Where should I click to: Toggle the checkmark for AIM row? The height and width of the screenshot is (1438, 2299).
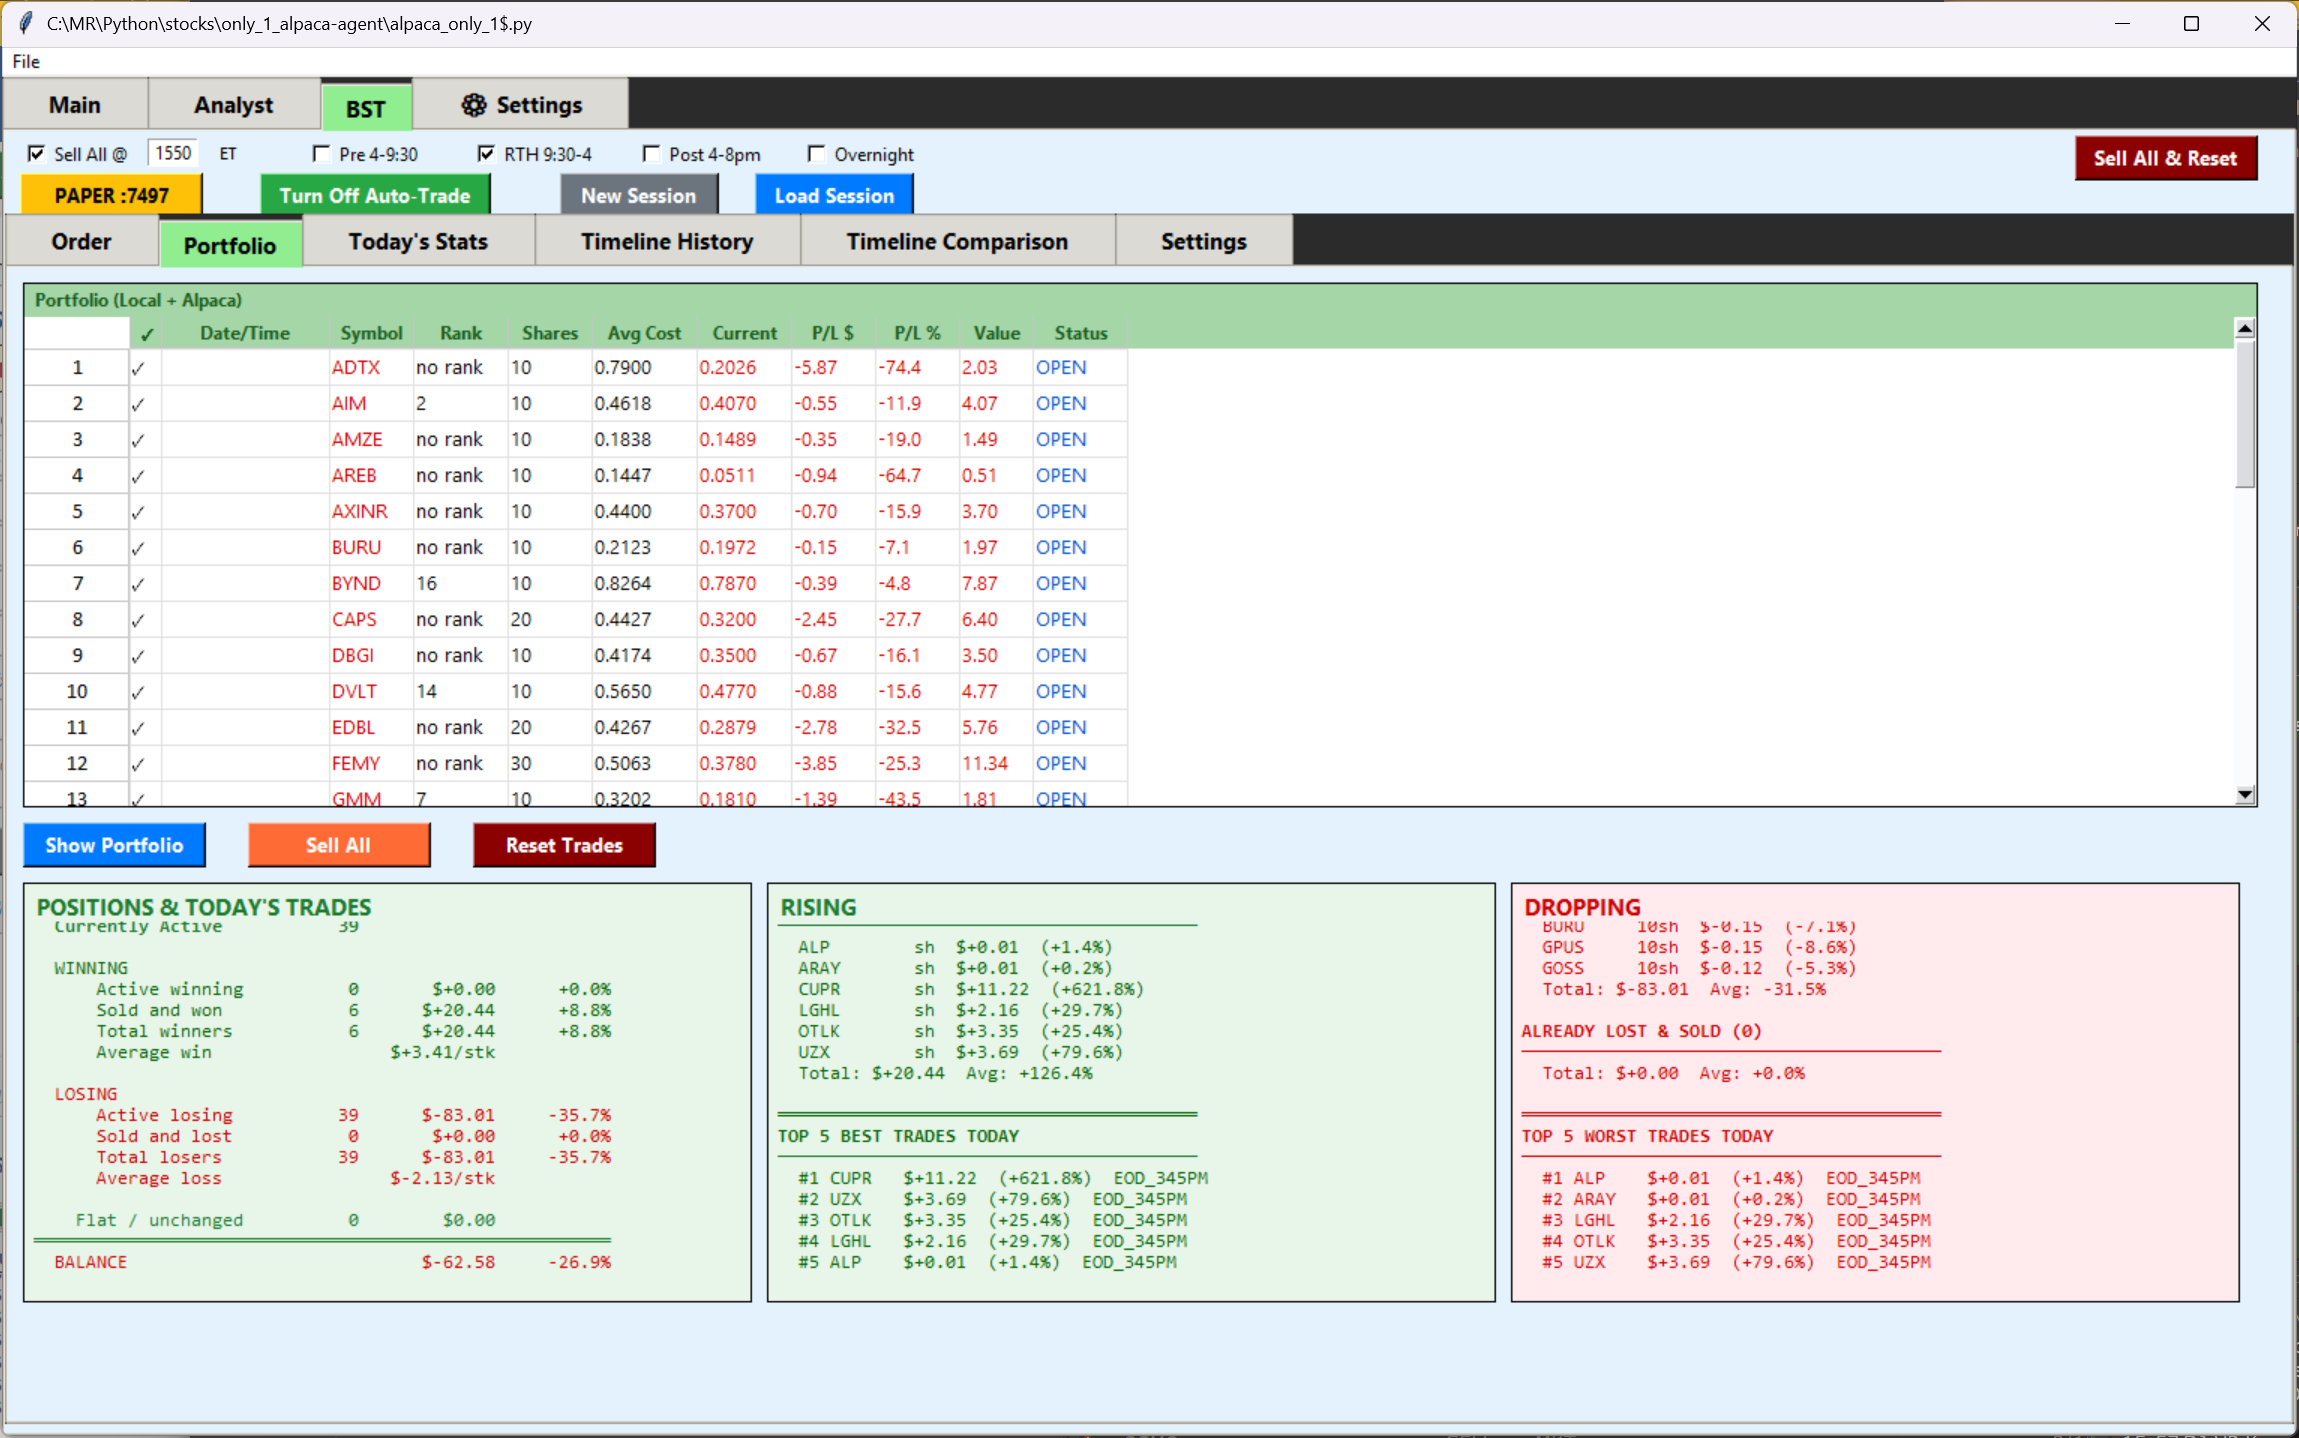[138, 404]
